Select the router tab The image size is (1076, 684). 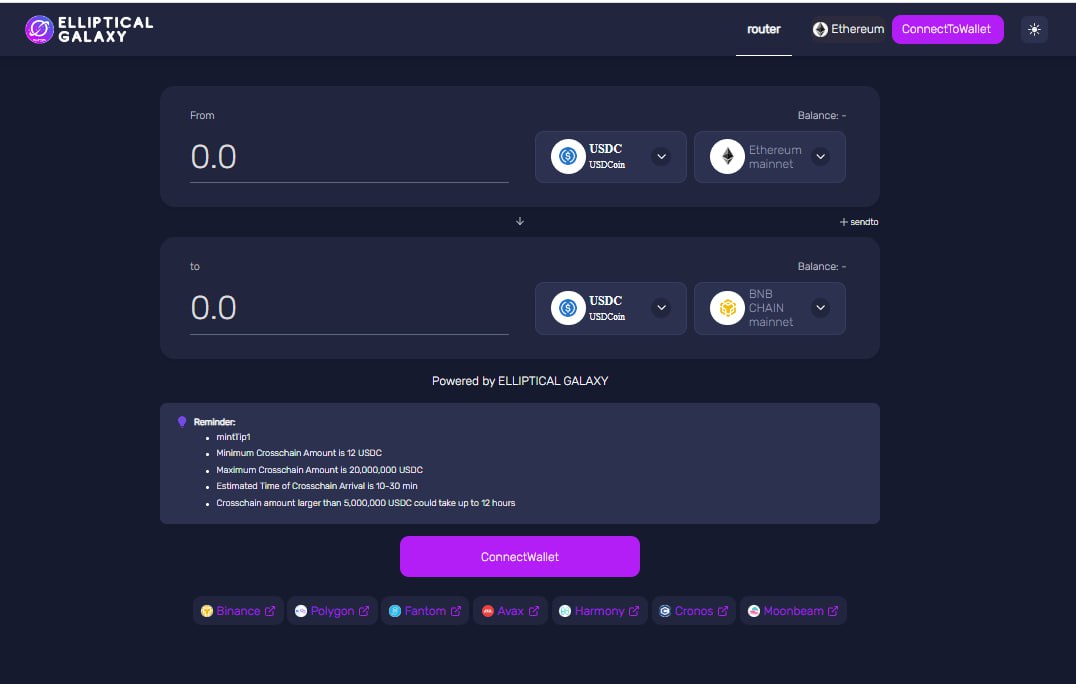[764, 30]
